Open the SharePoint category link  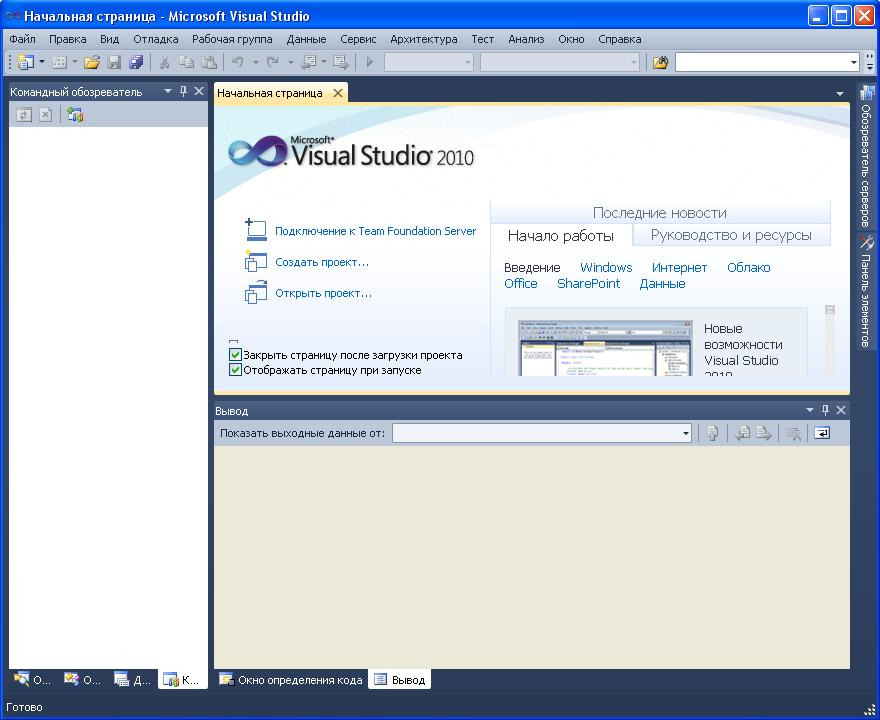pos(588,283)
